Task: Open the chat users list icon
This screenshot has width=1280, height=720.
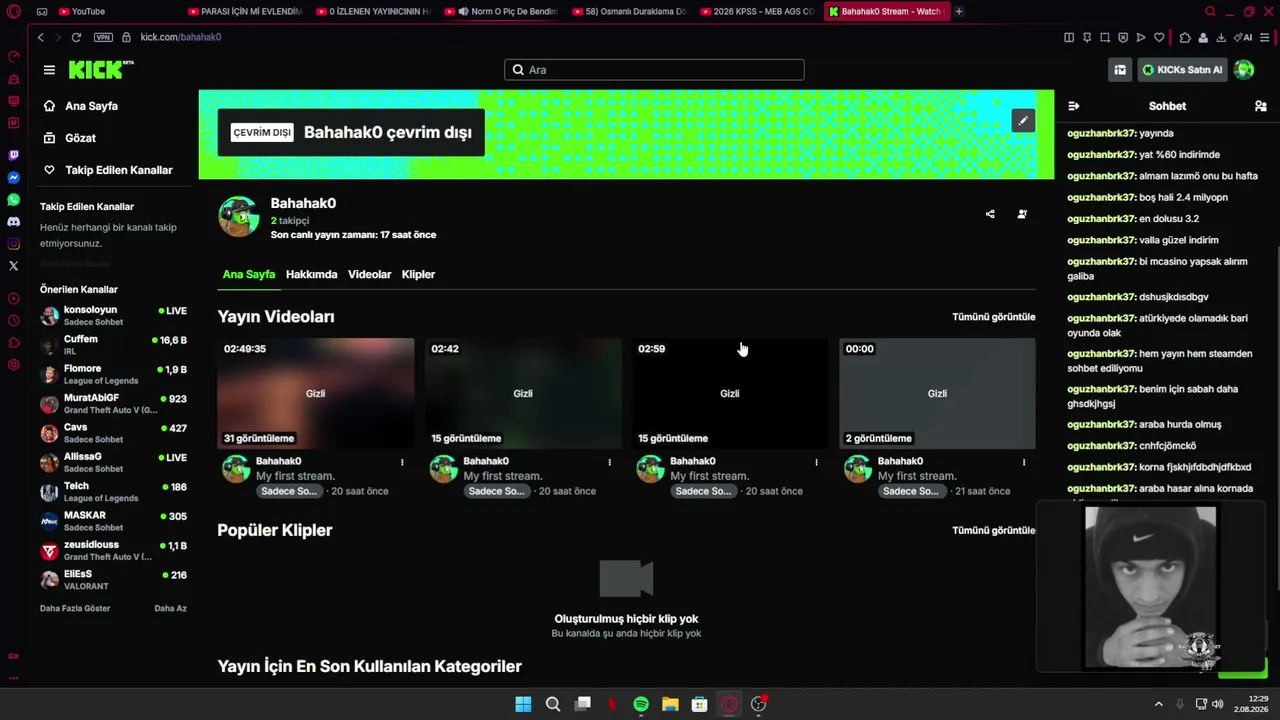Action: coord(1261,106)
